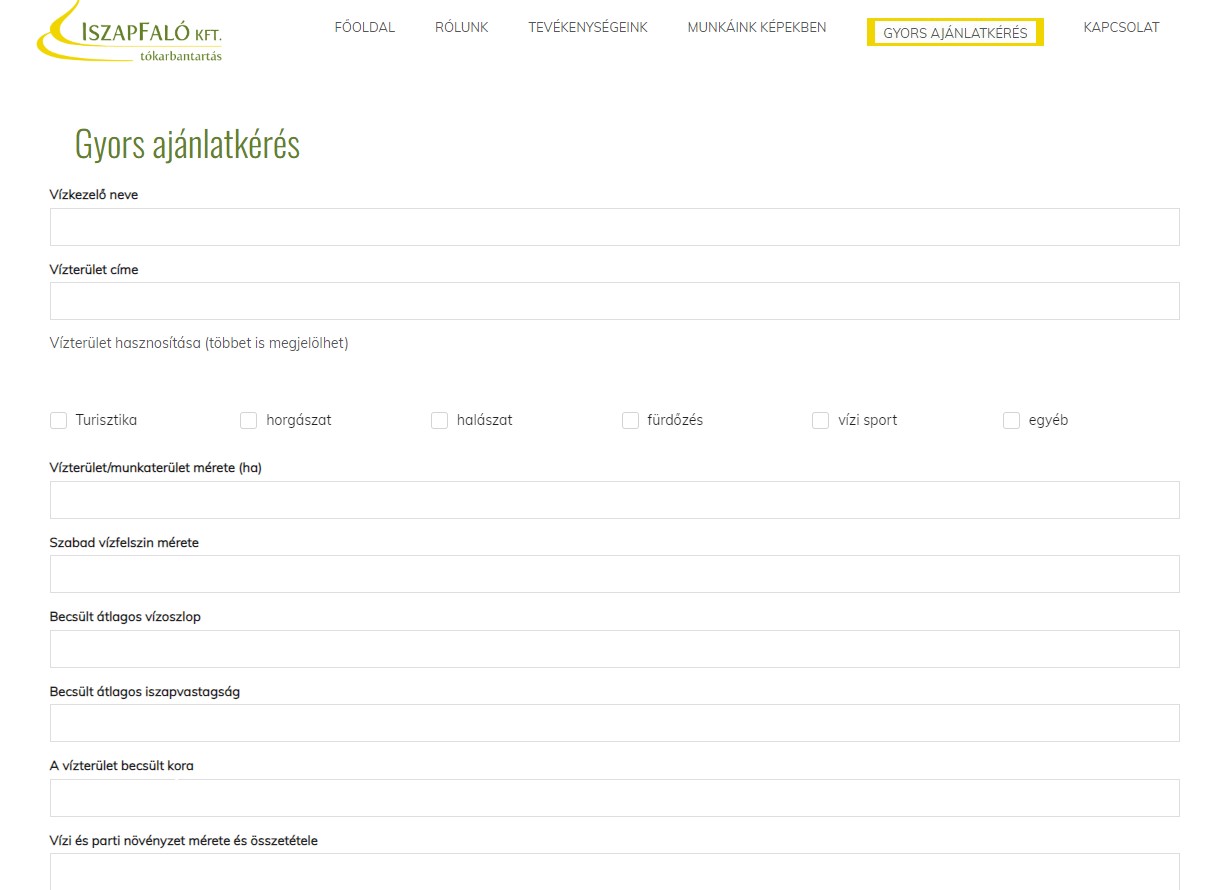Click into the Vízterület címe field
This screenshot has width=1221, height=890.
pyautogui.click(x=615, y=301)
